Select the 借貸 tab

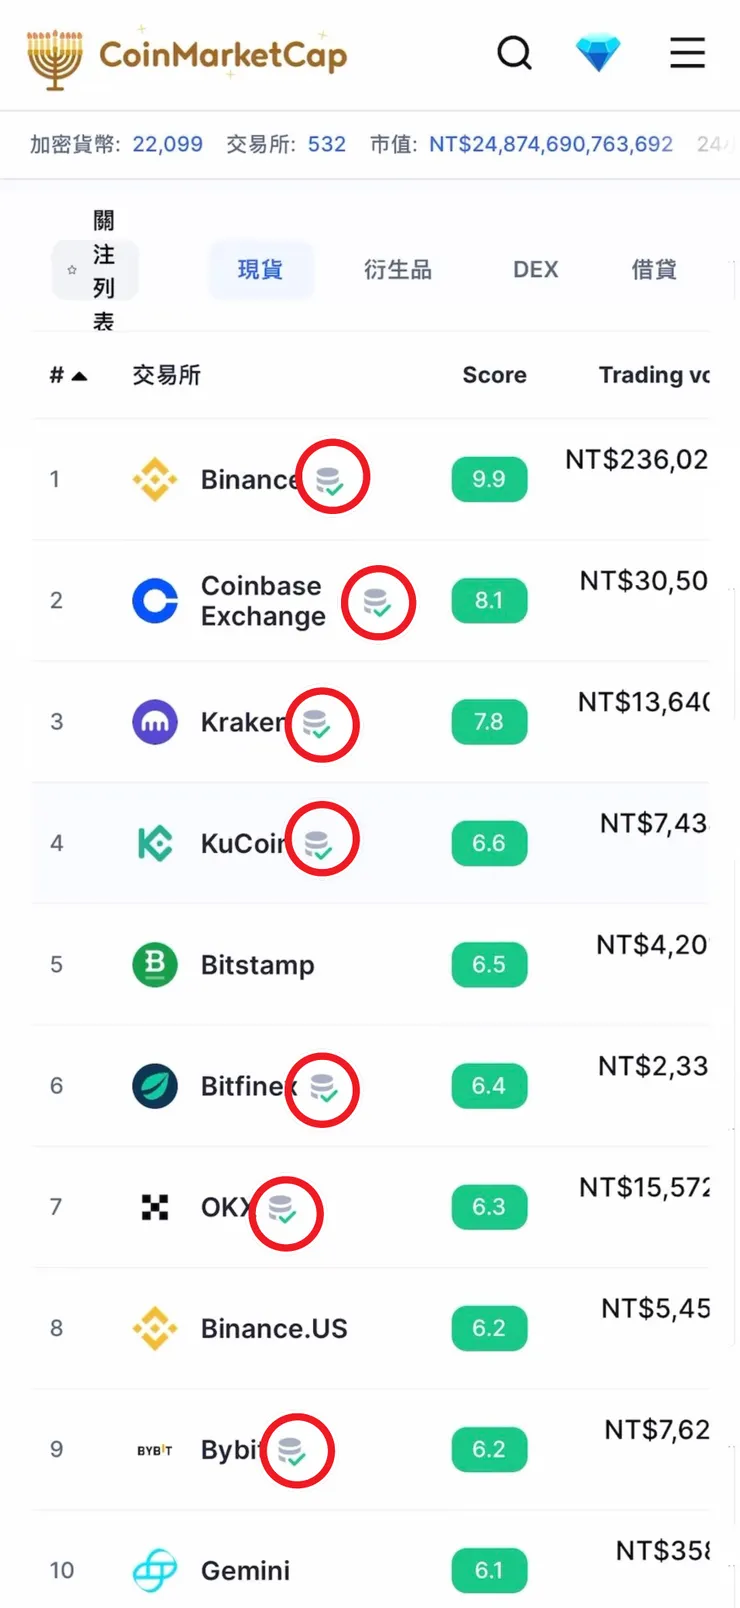(x=654, y=270)
